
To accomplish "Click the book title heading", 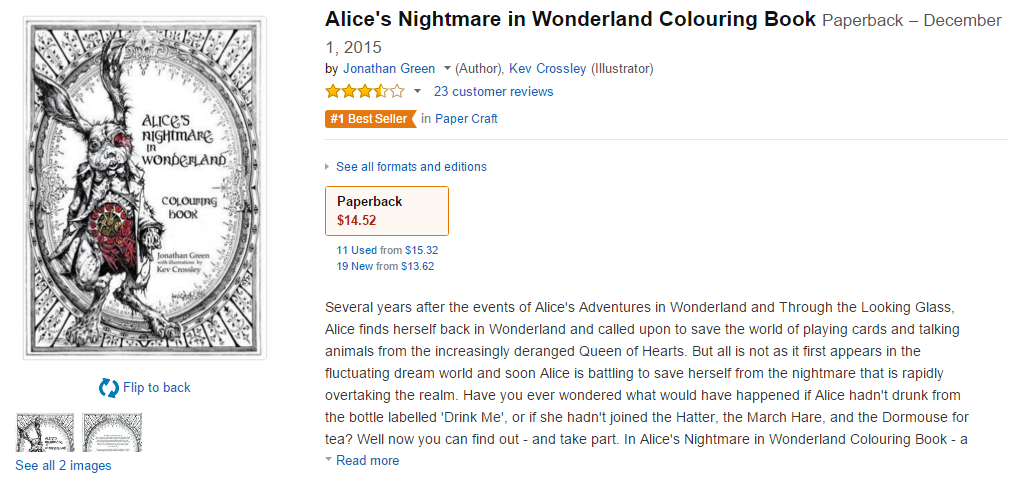I will tap(570, 20).
